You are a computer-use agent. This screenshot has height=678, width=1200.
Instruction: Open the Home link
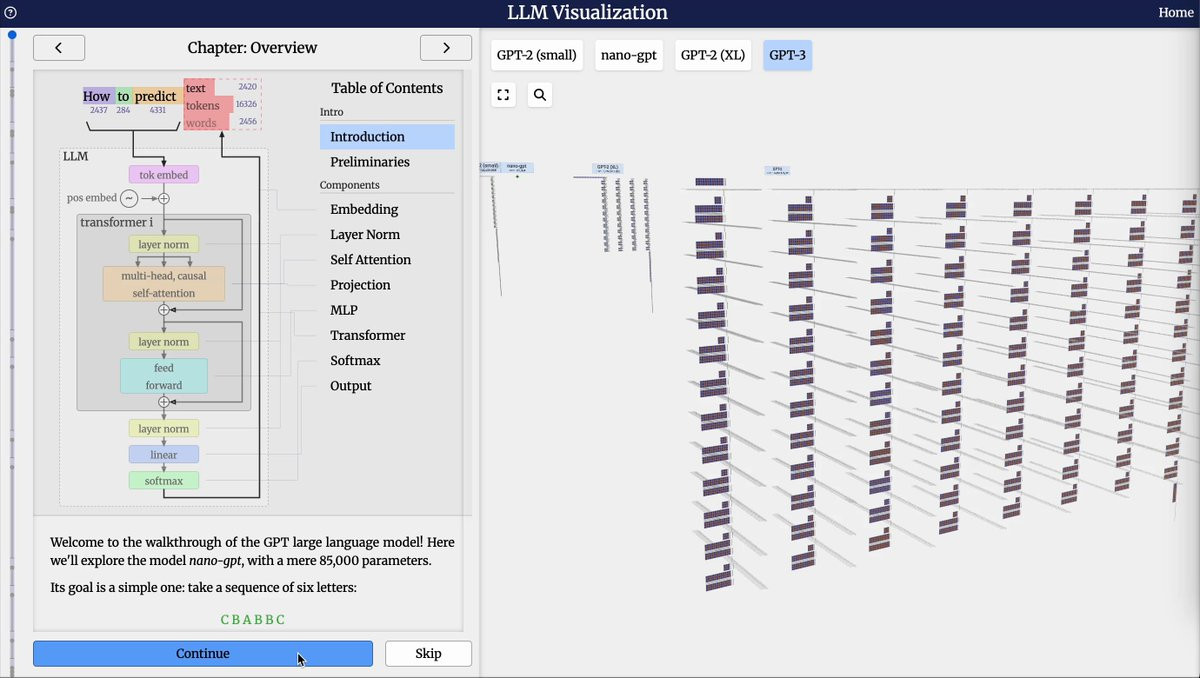click(1175, 13)
